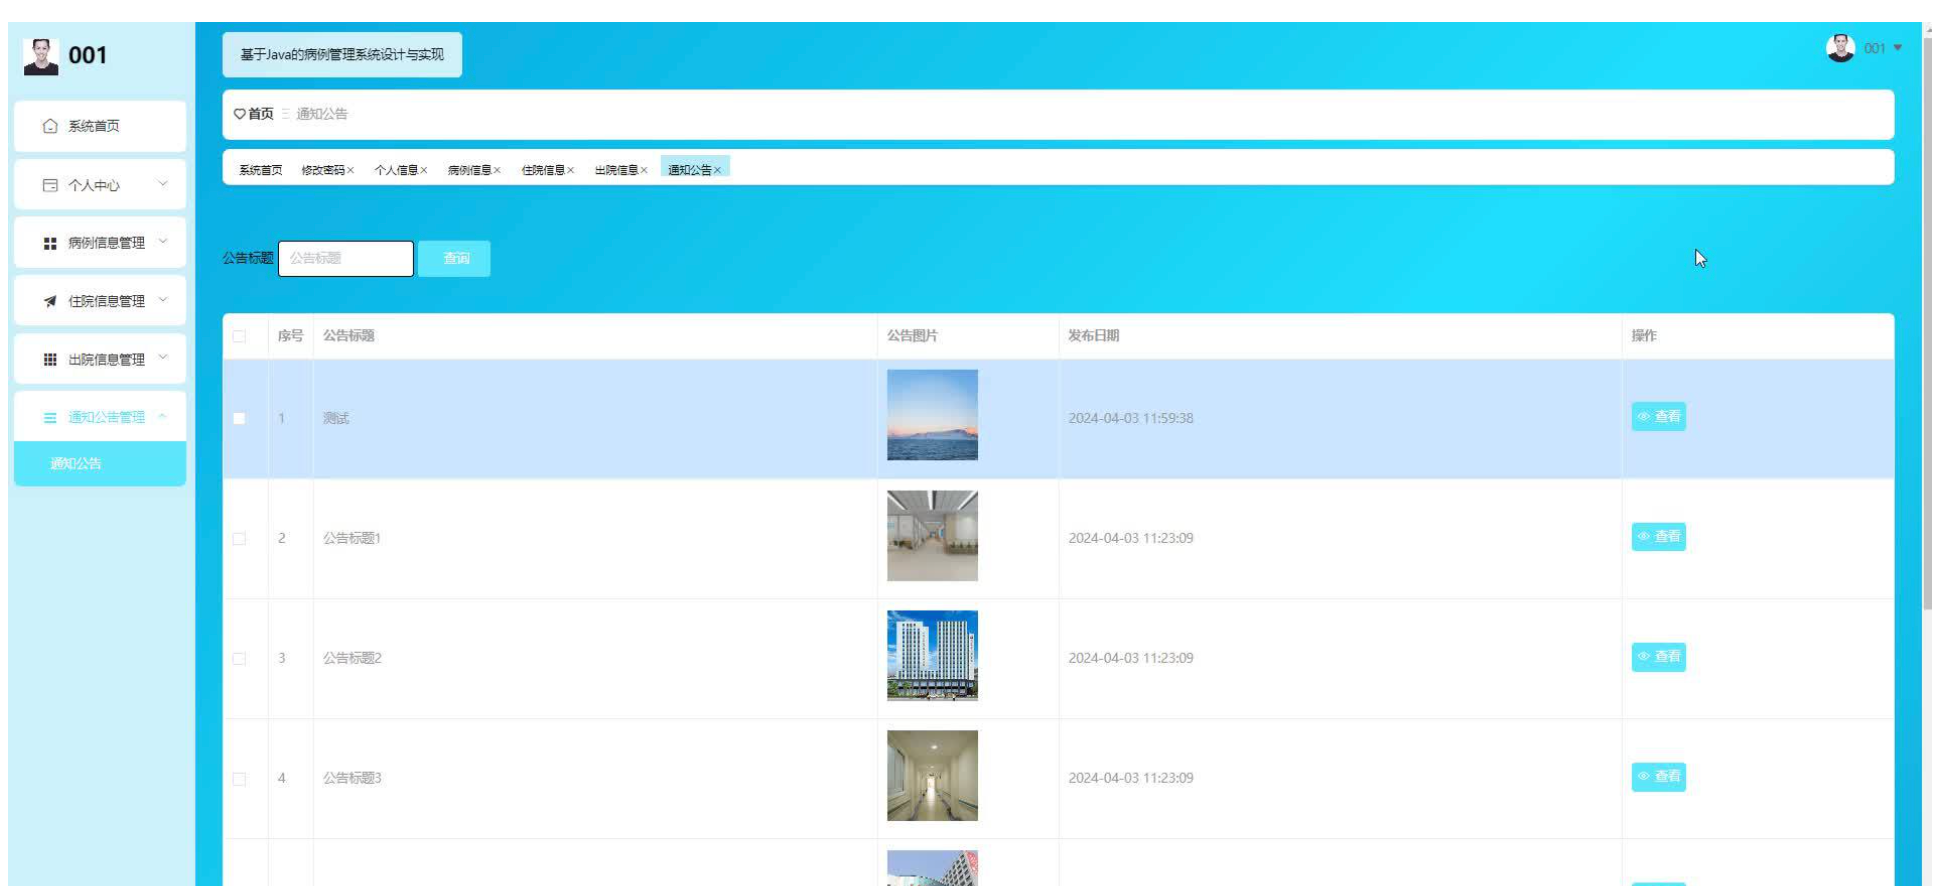Click the 住院信息管理 paper plane icon
The width and height of the screenshot is (1942, 886).
click(50, 301)
